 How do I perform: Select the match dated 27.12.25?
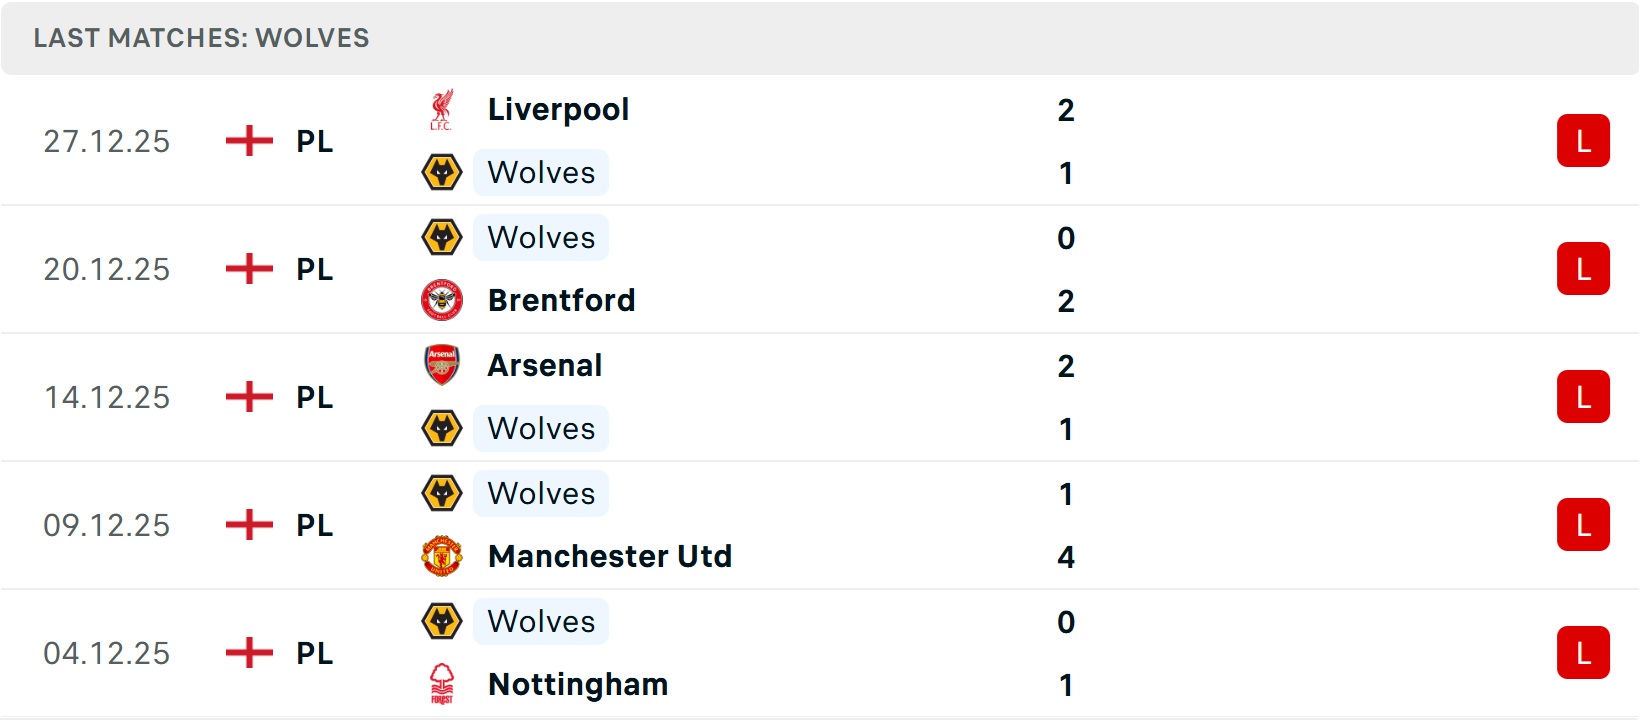coord(107,141)
